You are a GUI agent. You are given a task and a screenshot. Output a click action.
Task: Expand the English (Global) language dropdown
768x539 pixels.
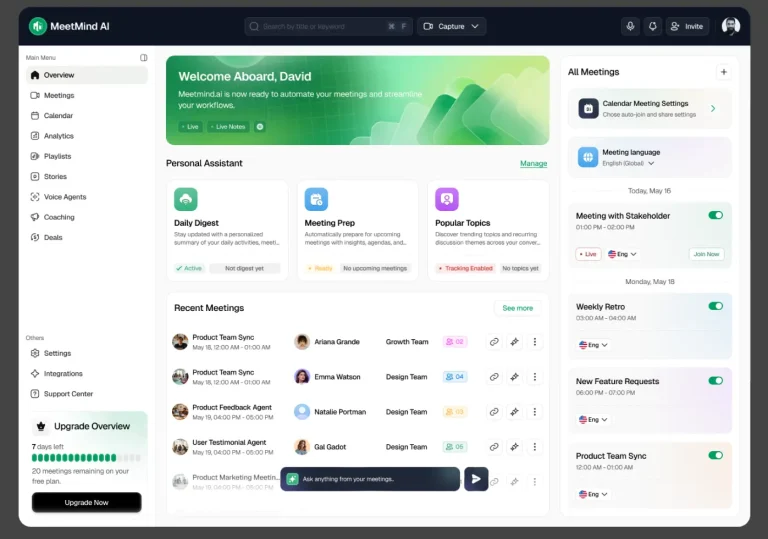click(x=628, y=163)
